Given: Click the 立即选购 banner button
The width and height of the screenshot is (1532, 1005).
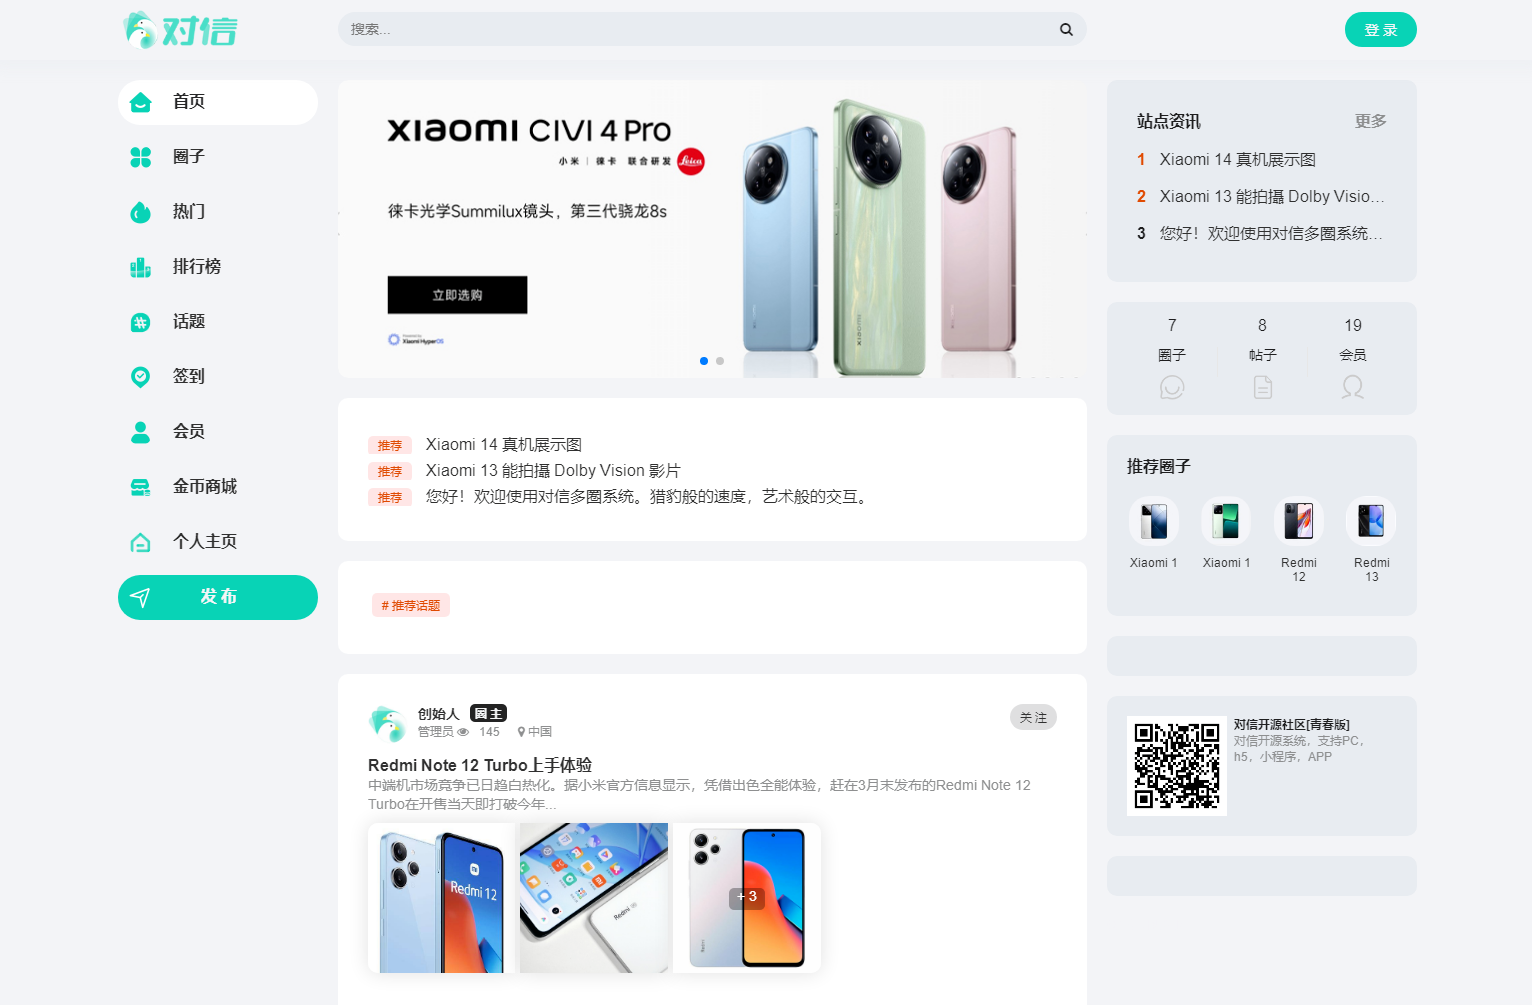Looking at the screenshot, I should 457,295.
